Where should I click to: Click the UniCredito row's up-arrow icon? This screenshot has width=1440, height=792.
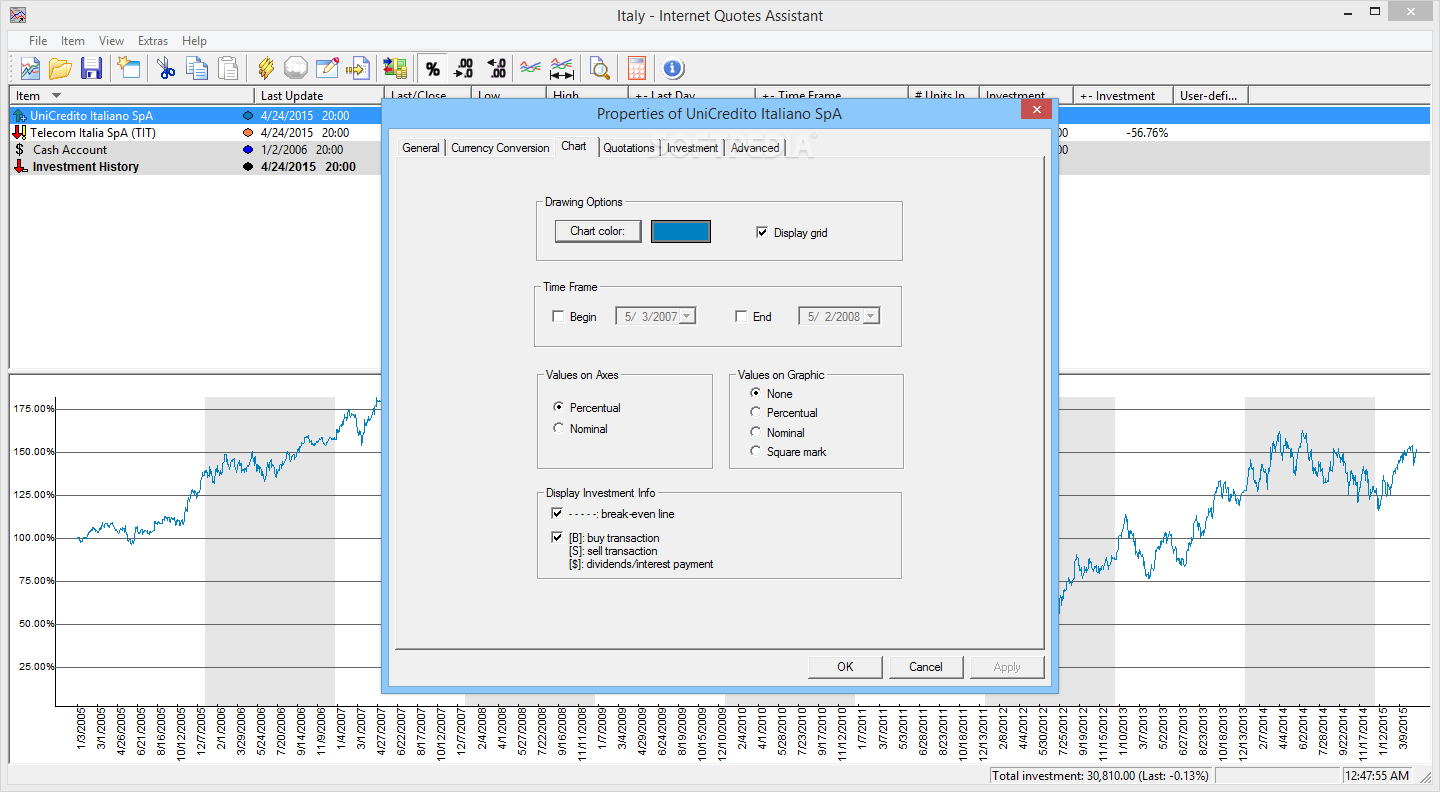[x=18, y=116]
